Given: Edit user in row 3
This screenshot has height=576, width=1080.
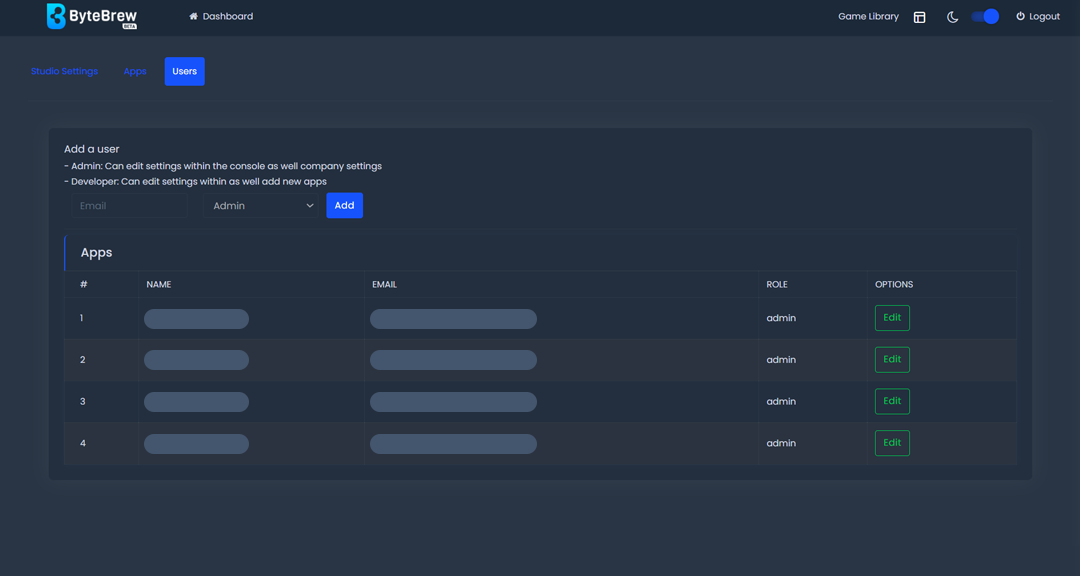Looking at the screenshot, I should 892,402.
